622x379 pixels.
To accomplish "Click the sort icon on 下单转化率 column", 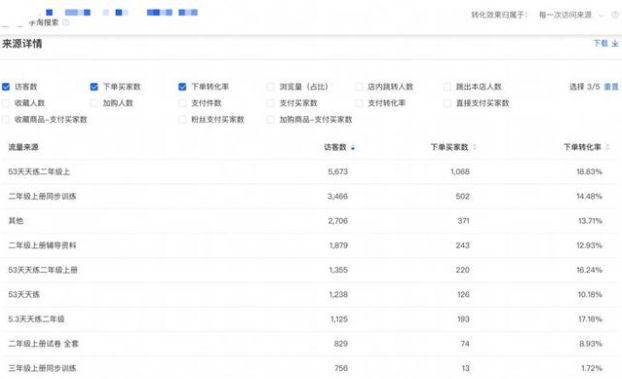I will [x=607, y=147].
